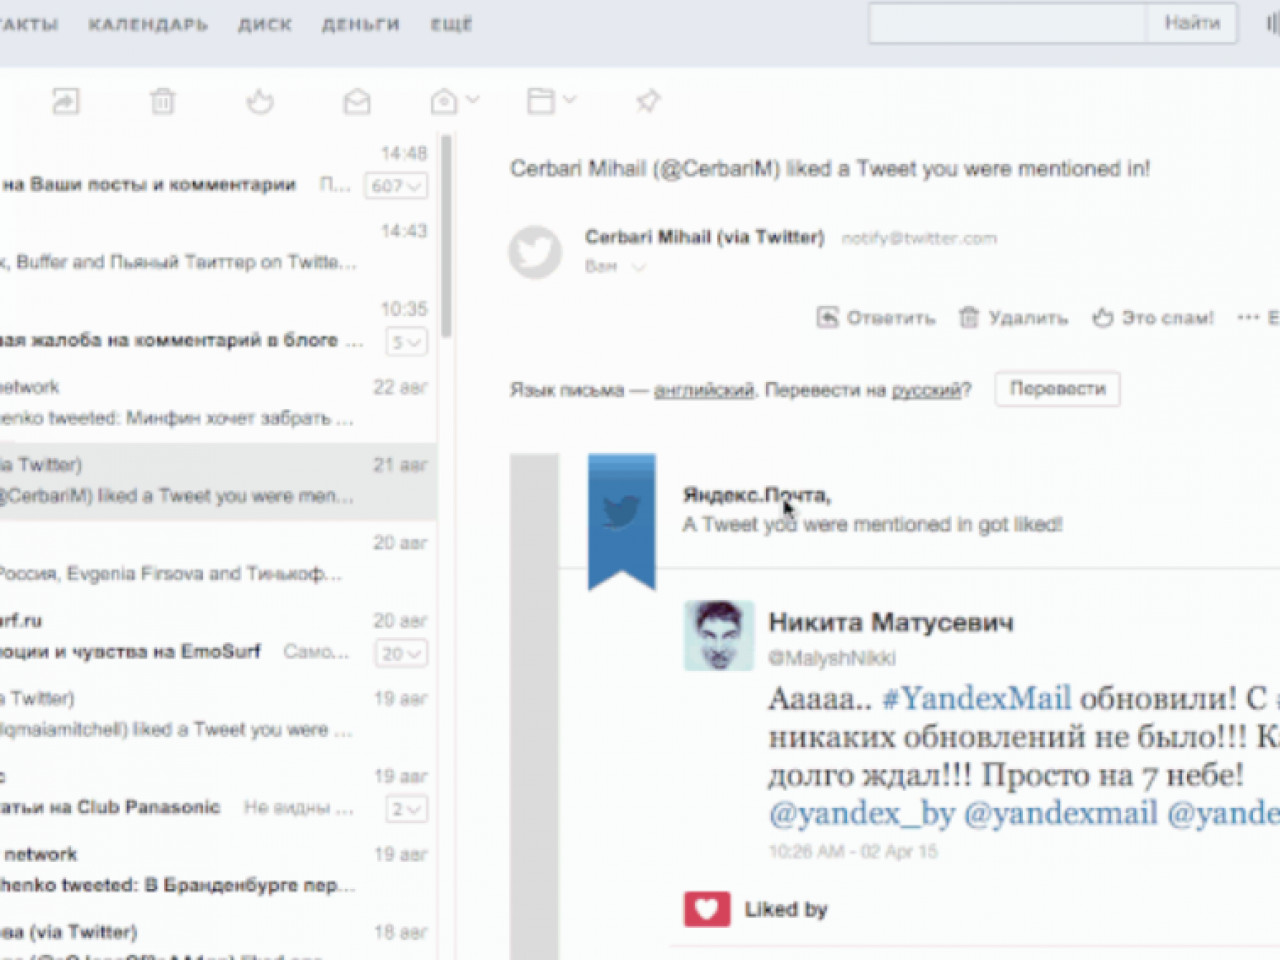
Task: Click the Это спам! label
Action: click(x=1168, y=318)
